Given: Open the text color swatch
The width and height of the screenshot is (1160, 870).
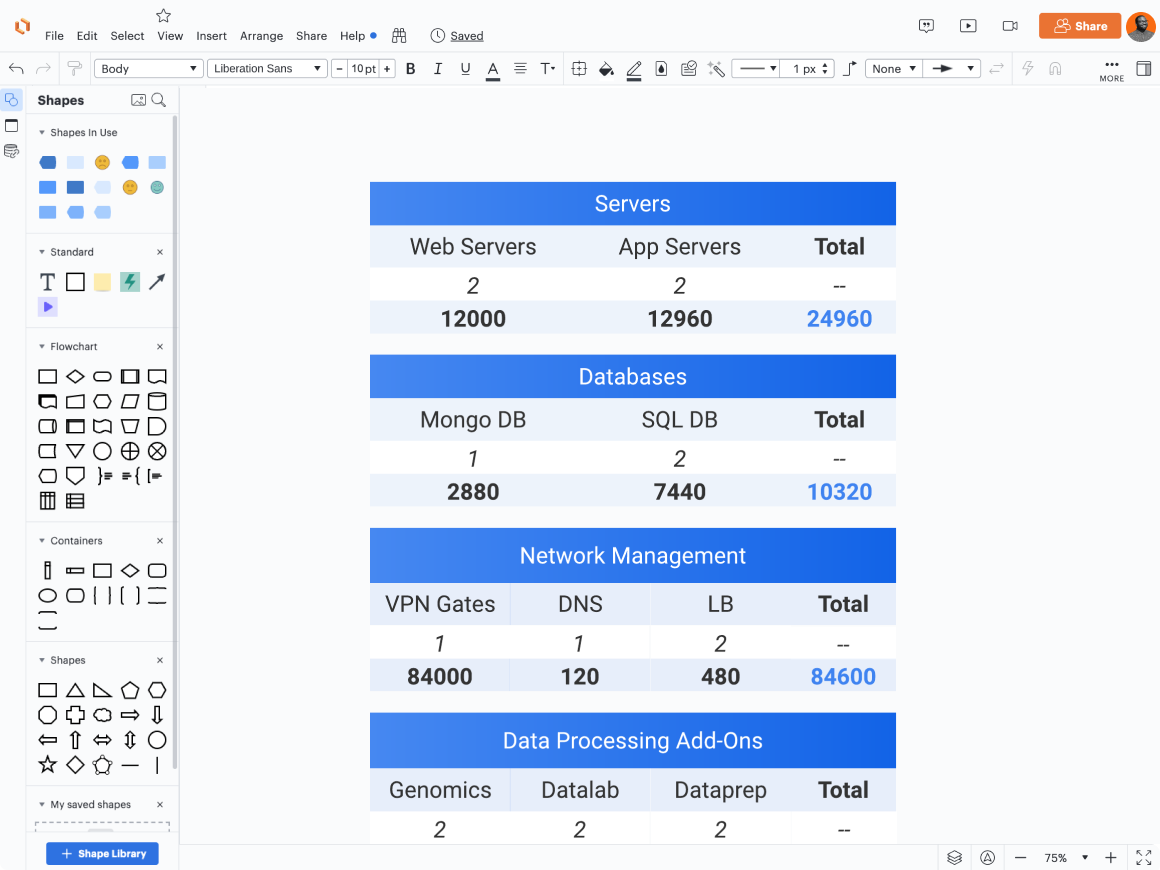Looking at the screenshot, I should click(492, 68).
